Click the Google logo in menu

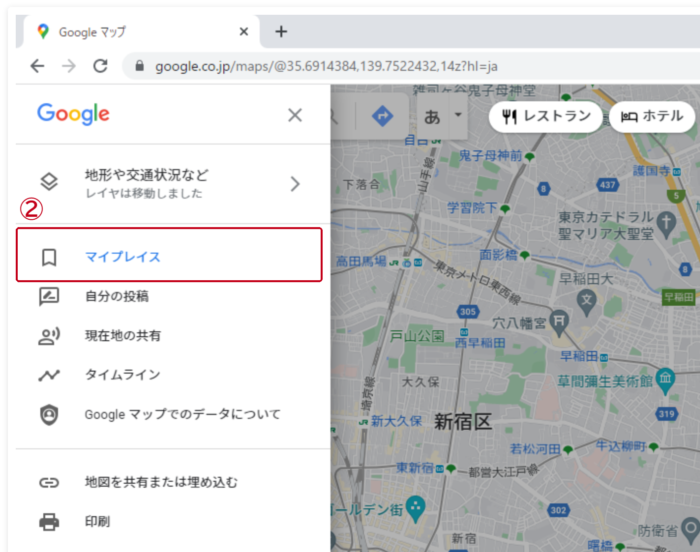[x=73, y=114]
